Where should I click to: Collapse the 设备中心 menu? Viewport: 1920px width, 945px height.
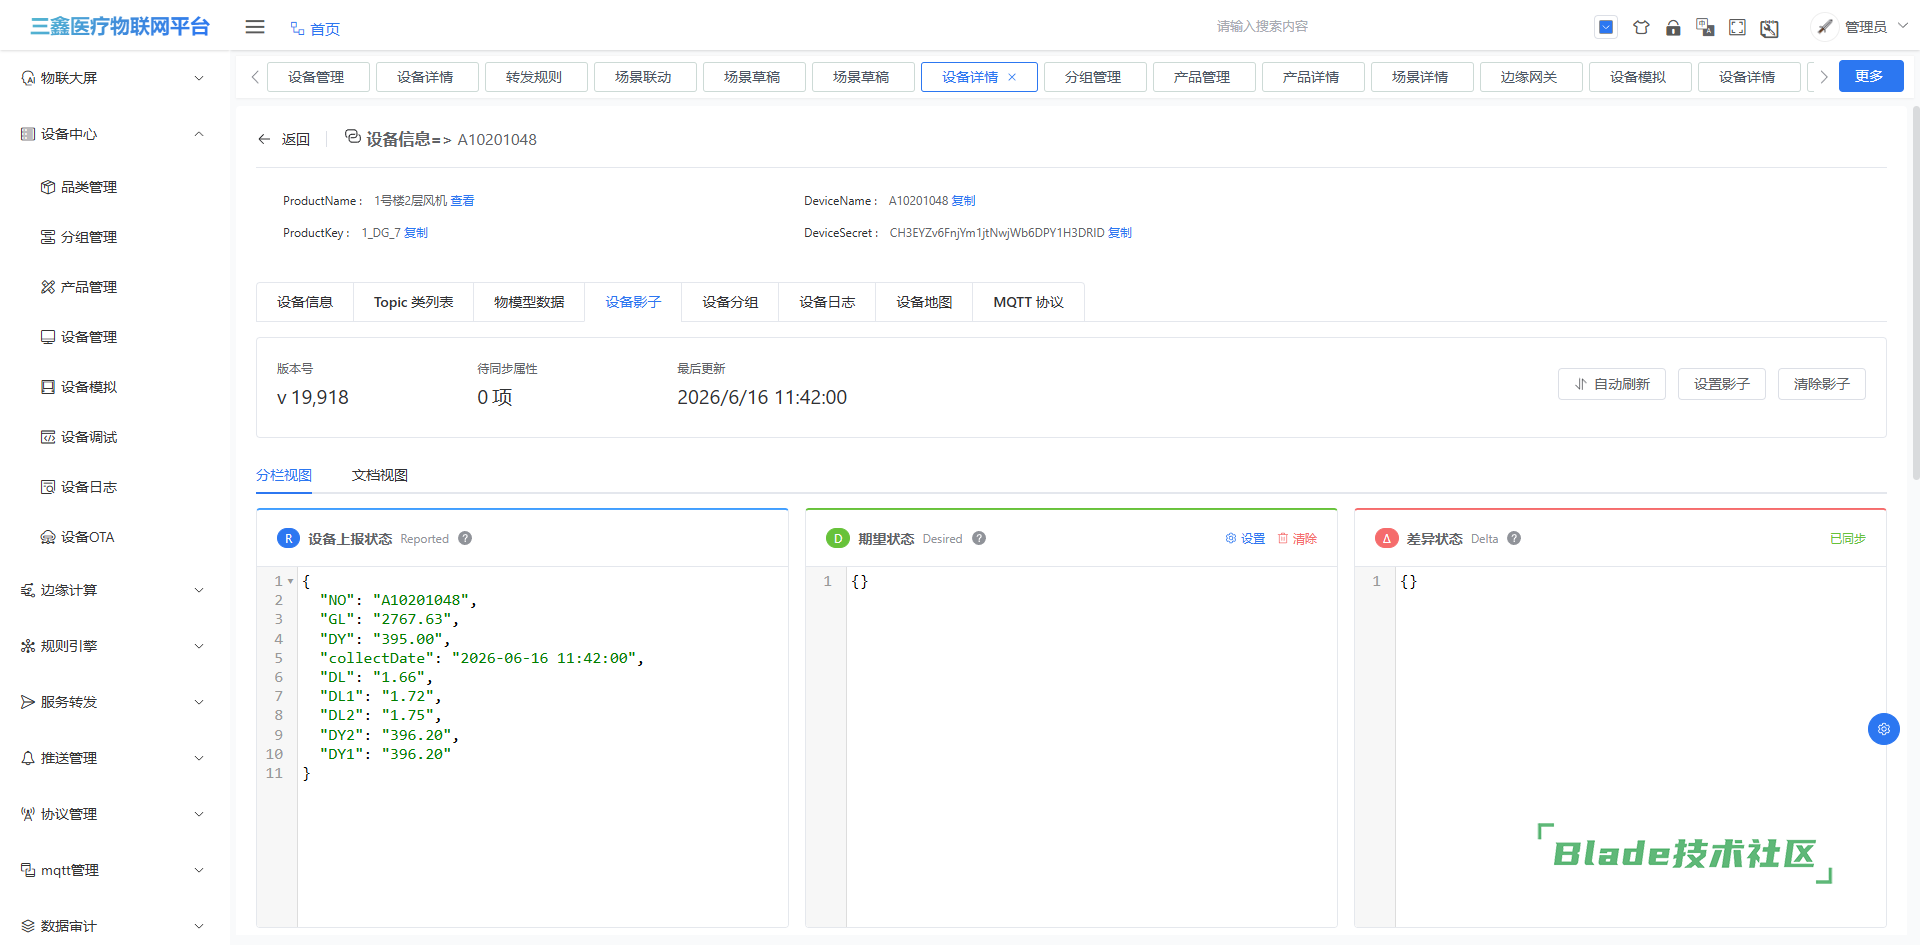(113, 134)
